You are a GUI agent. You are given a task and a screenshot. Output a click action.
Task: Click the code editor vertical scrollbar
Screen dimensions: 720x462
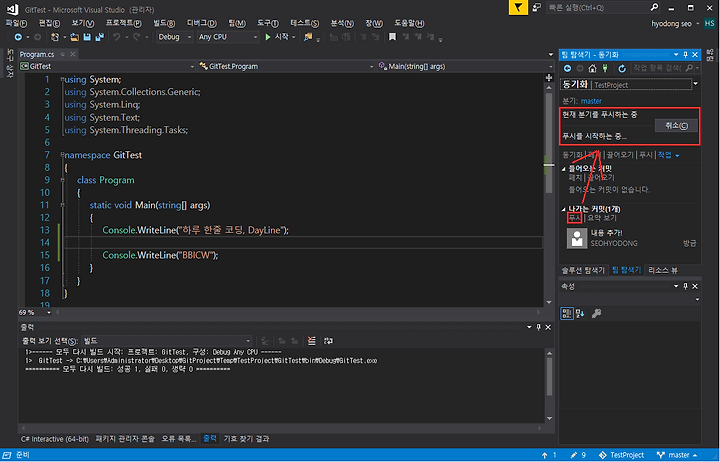tap(549, 195)
